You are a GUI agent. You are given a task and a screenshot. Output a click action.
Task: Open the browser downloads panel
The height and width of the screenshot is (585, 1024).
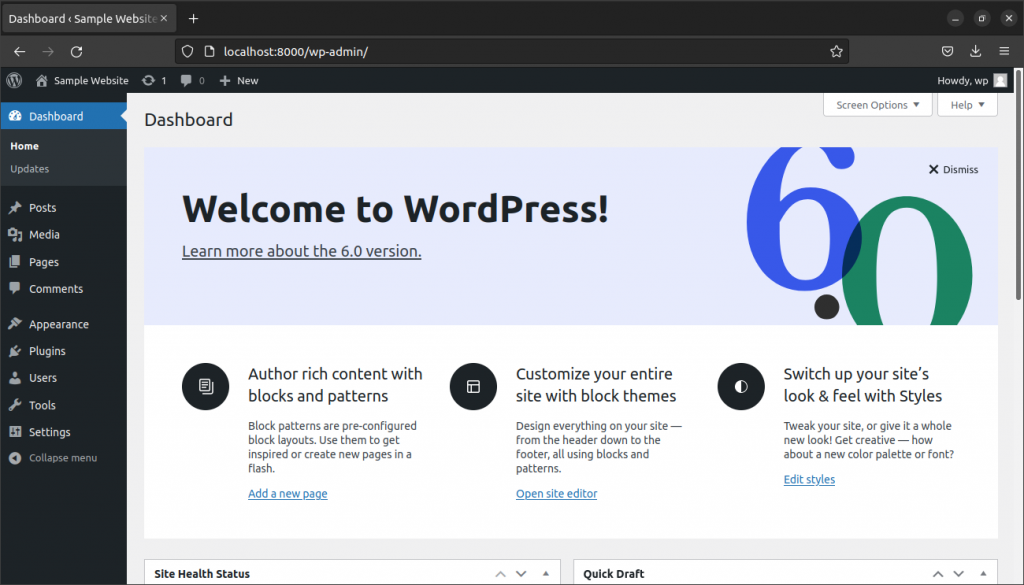[x=976, y=52]
